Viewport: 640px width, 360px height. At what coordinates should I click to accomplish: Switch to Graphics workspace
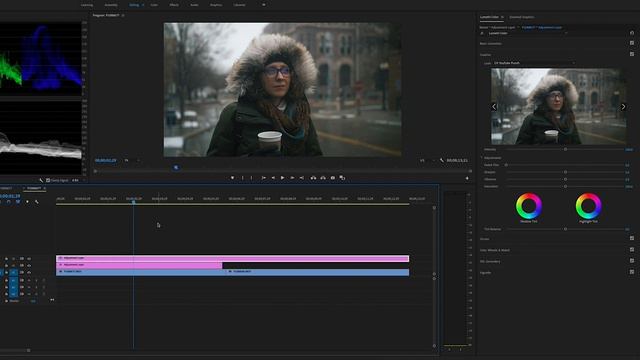point(216,5)
